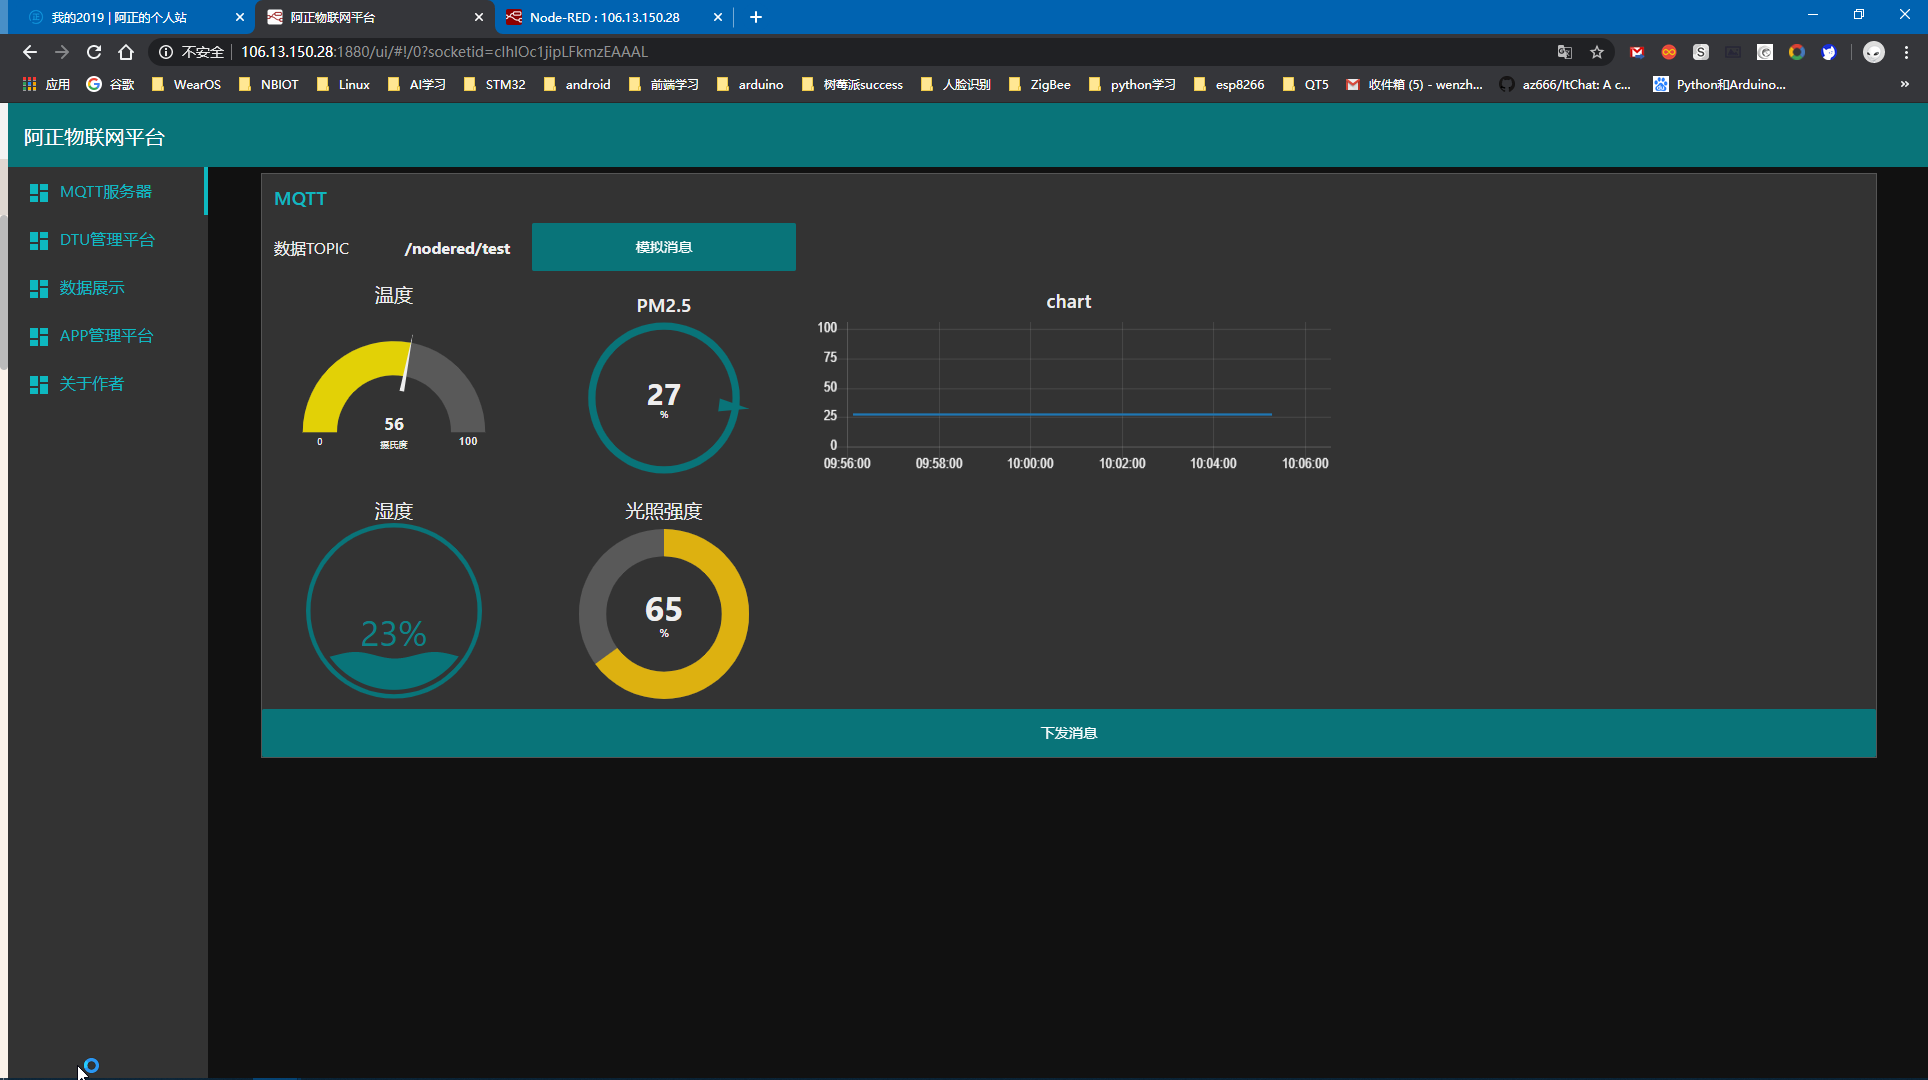
Task: Click the Google colored ring extension
Action: (1797, 52)
